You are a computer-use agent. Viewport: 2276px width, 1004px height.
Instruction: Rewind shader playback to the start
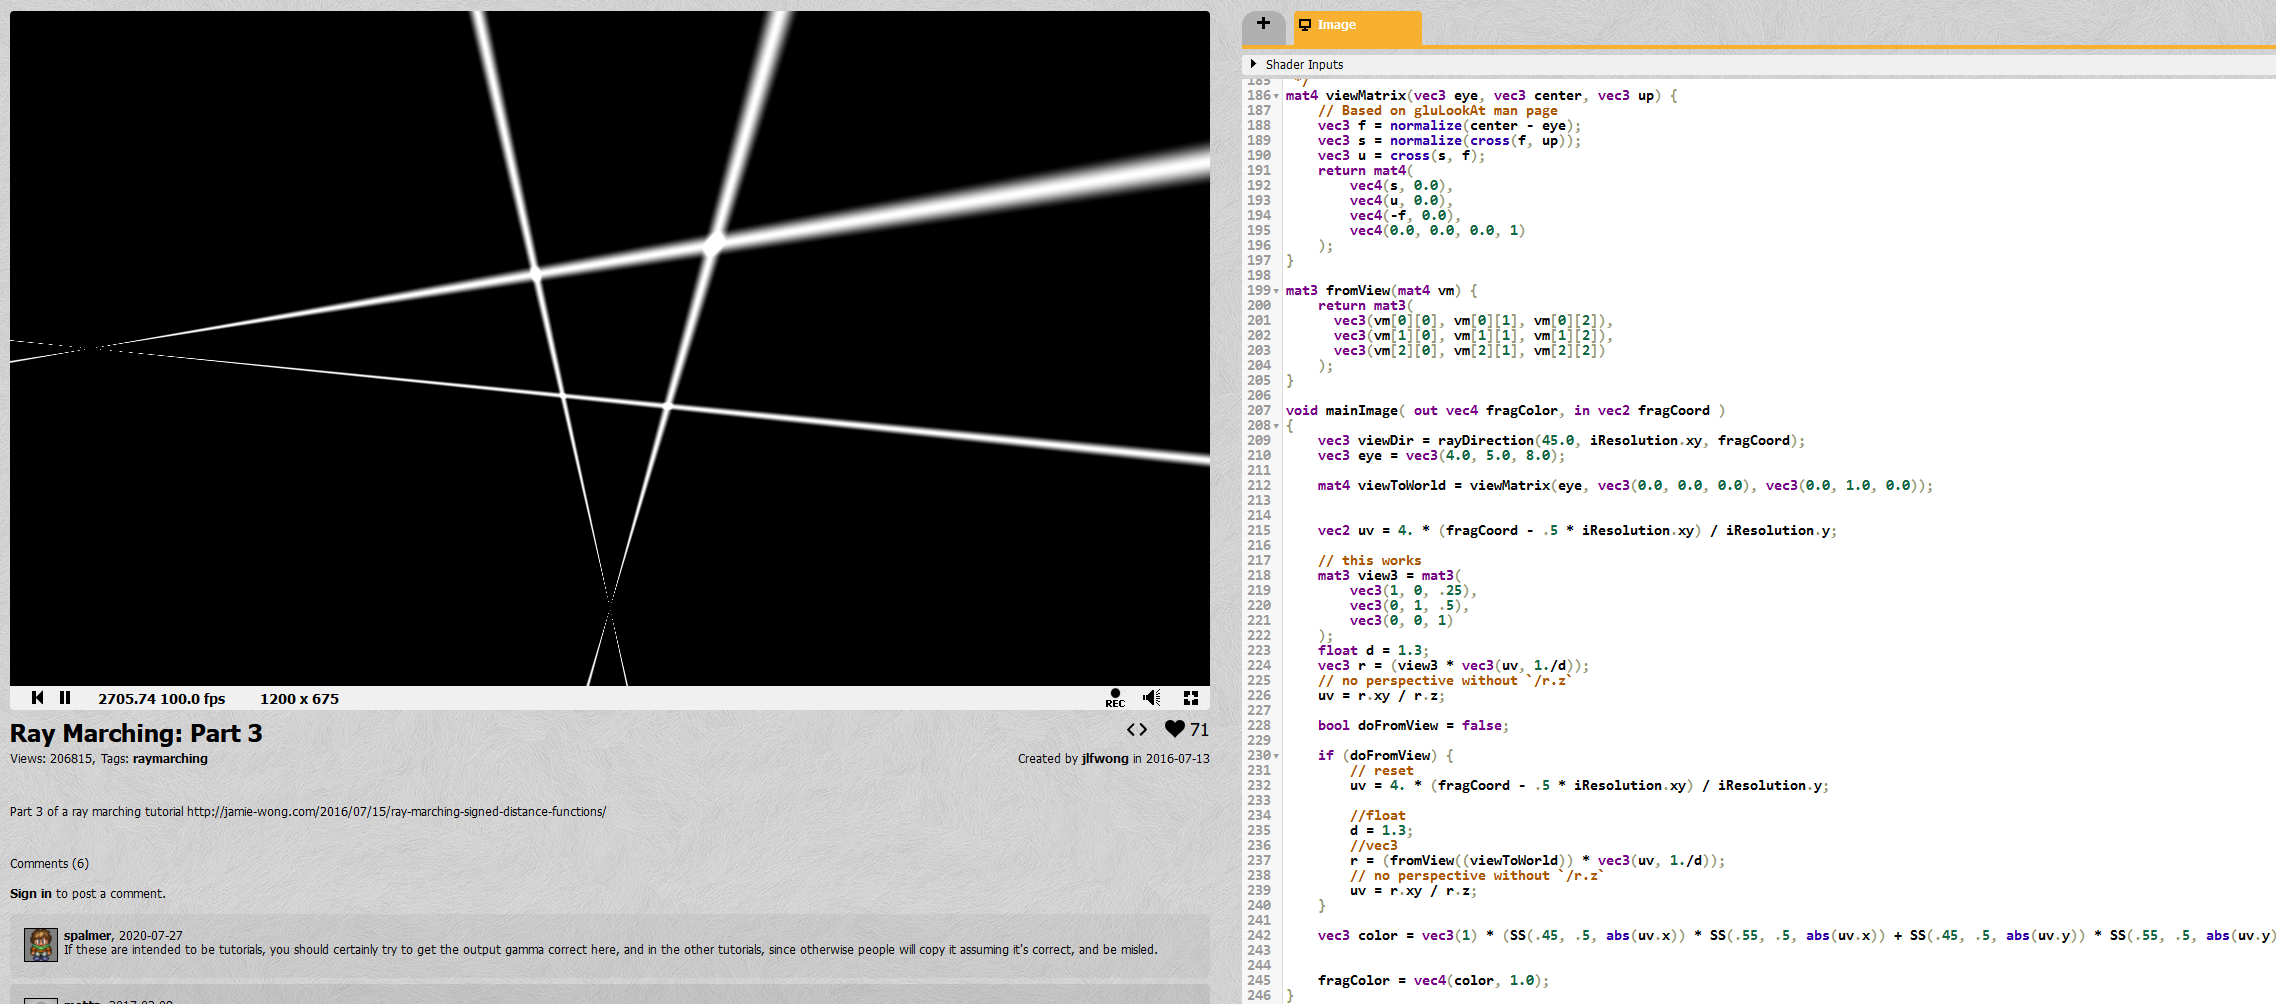tap(38, 698)
